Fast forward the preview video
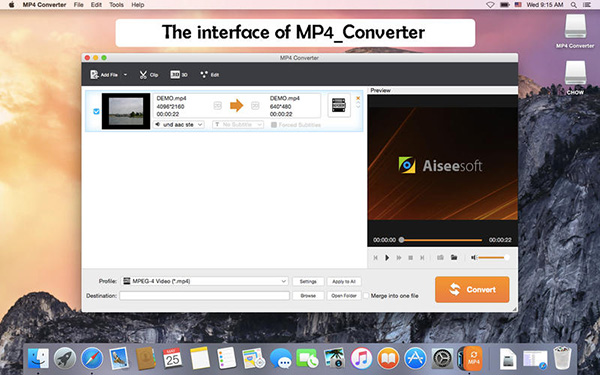 [x=399, y=258]
